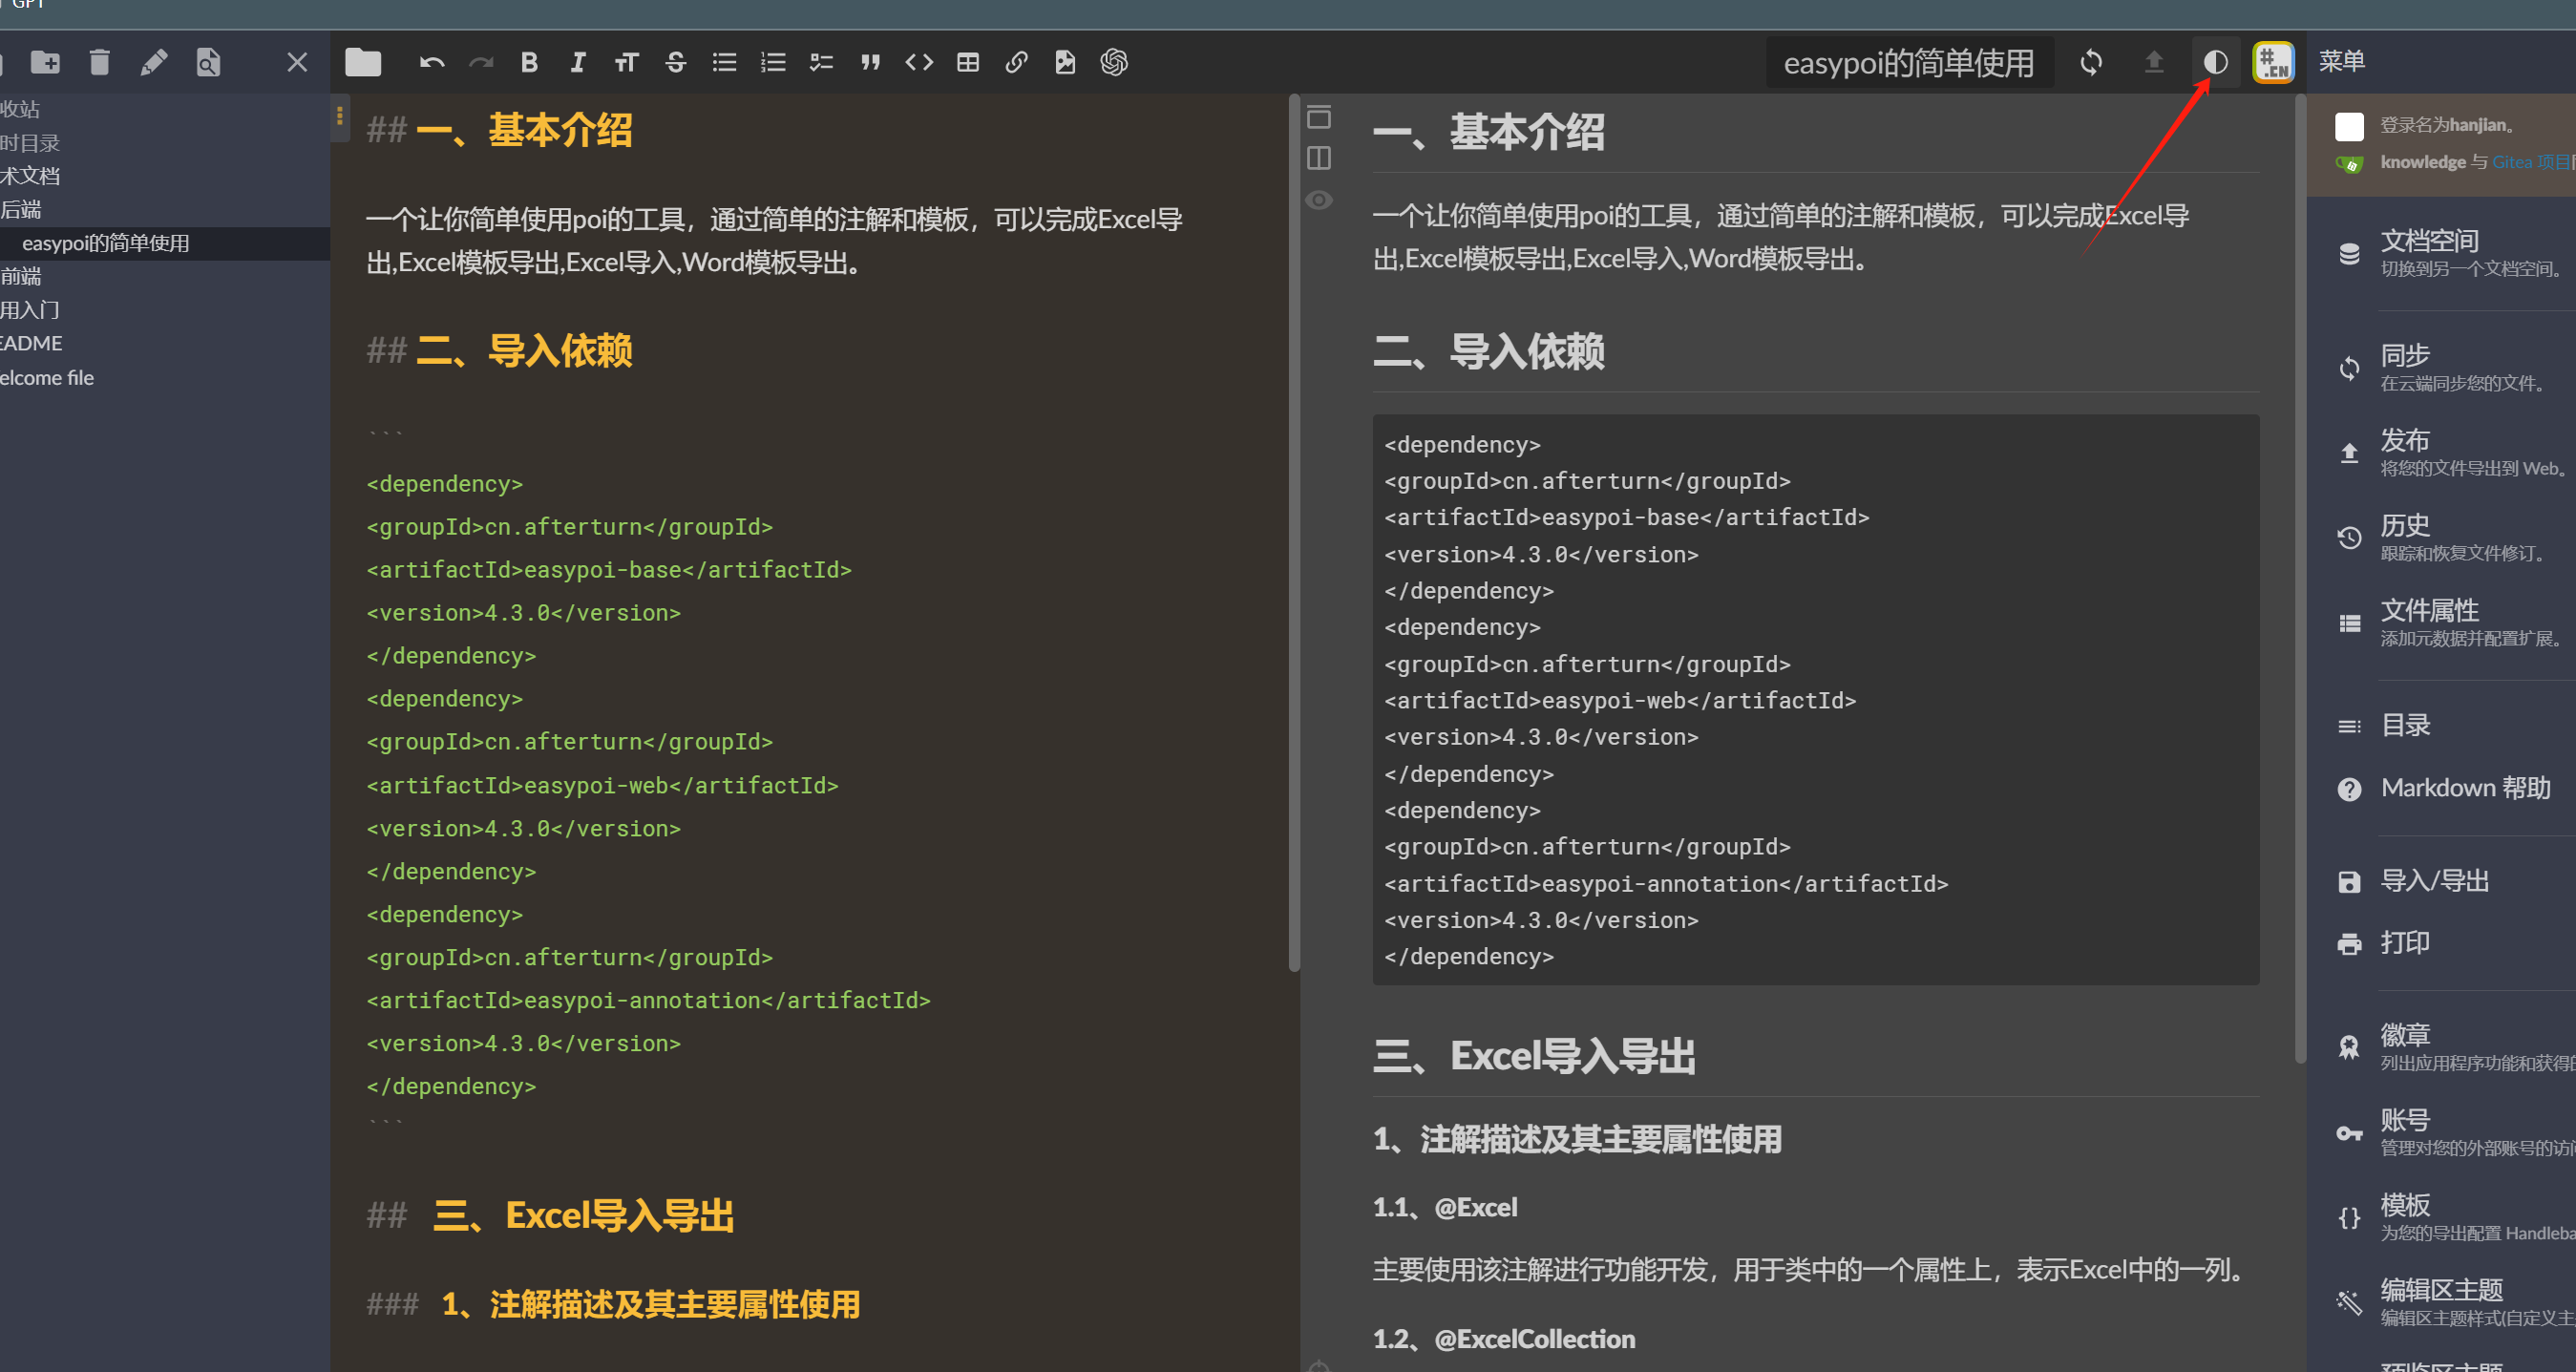Click the undo arrow icon
The image size is (2576, 1372).
click(x=431, y=63)
